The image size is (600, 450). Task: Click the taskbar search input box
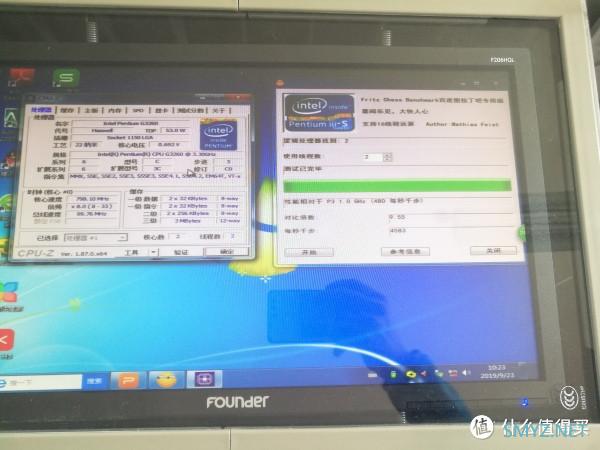tap(41, 382)
